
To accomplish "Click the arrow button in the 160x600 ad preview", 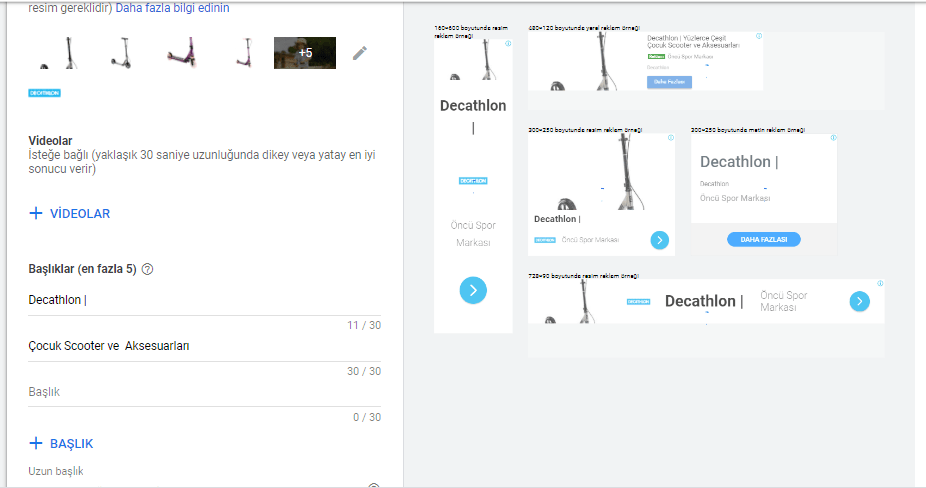I will point(473,290).
